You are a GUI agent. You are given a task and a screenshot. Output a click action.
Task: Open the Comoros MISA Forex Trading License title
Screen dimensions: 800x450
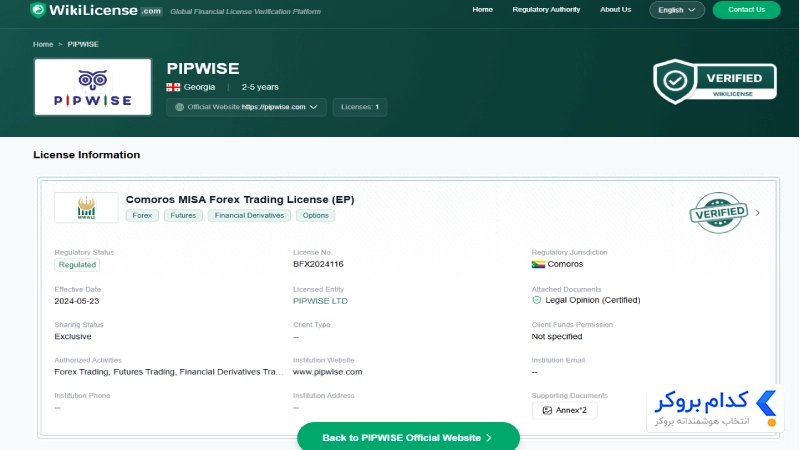[x=240, y=199]
